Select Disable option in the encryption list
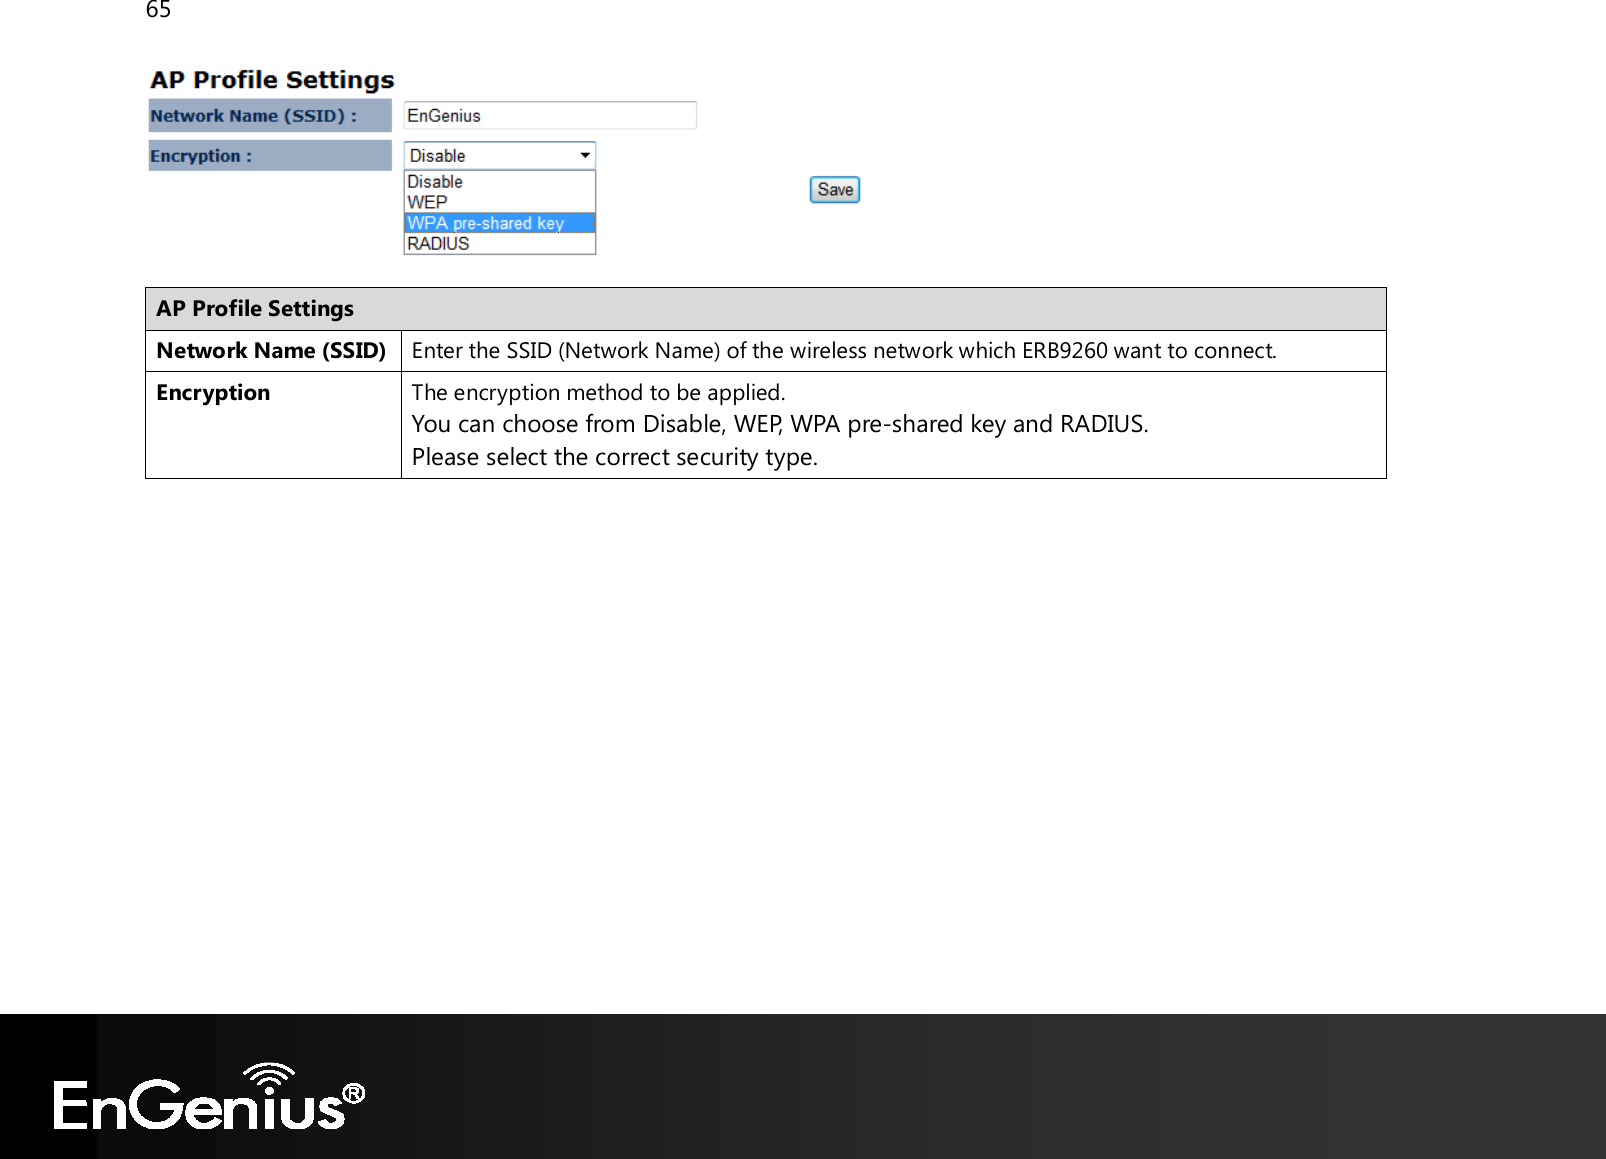Image resolution: width=1606 pixels, height=1159 pixels. point(499,182)
